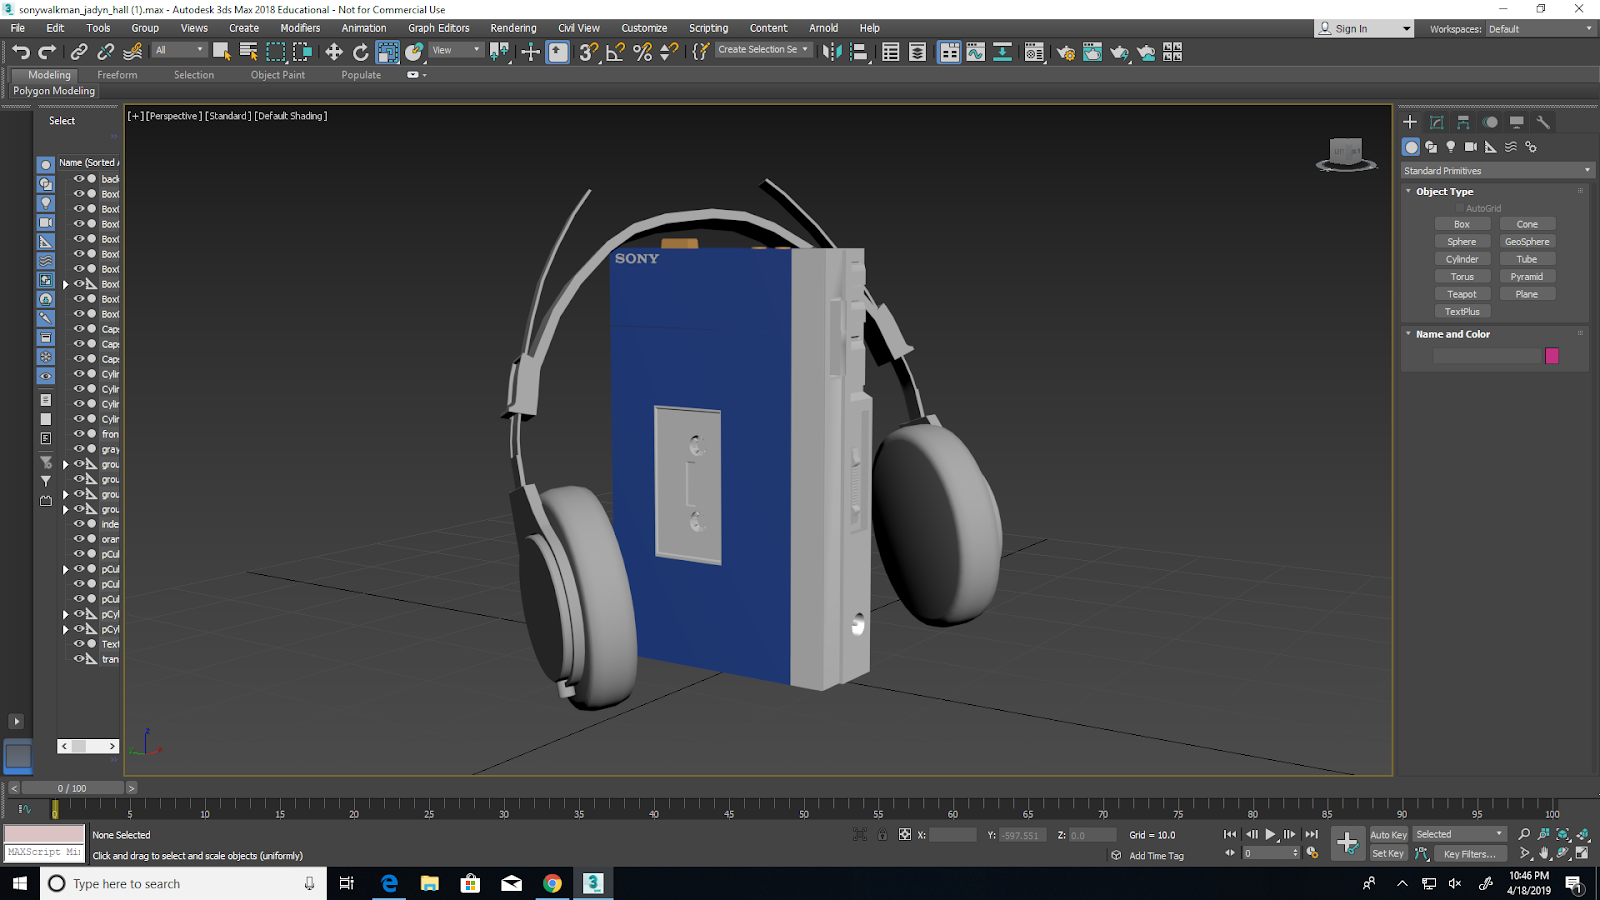Switch to the Freeform ribbon tab
The width and height of the screenshot is (1600, 900).
pos(117,74)
